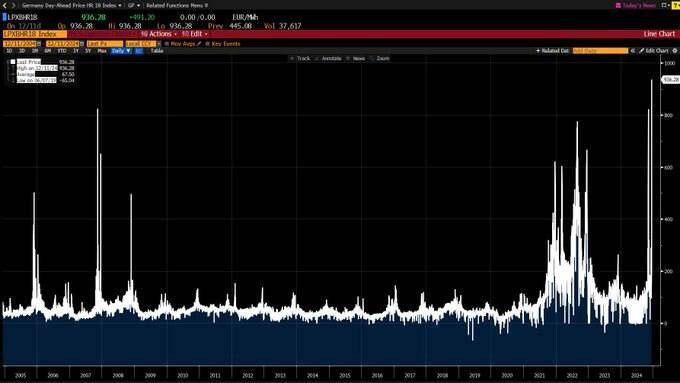Click the back navigation arrow
Screen dimensions: 680x383
[x=5, y=6]
